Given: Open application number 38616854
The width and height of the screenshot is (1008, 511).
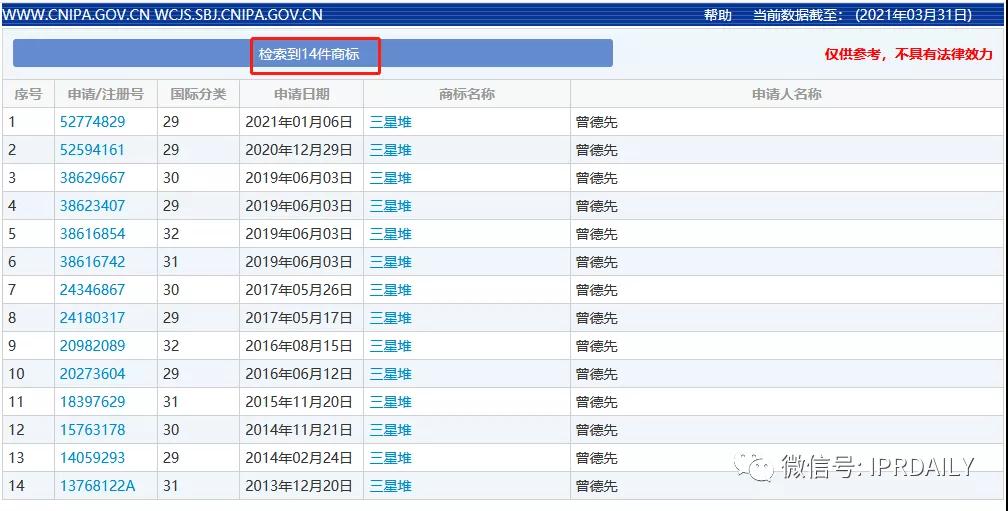Looking at the screenshot, I should pos(93,233).
